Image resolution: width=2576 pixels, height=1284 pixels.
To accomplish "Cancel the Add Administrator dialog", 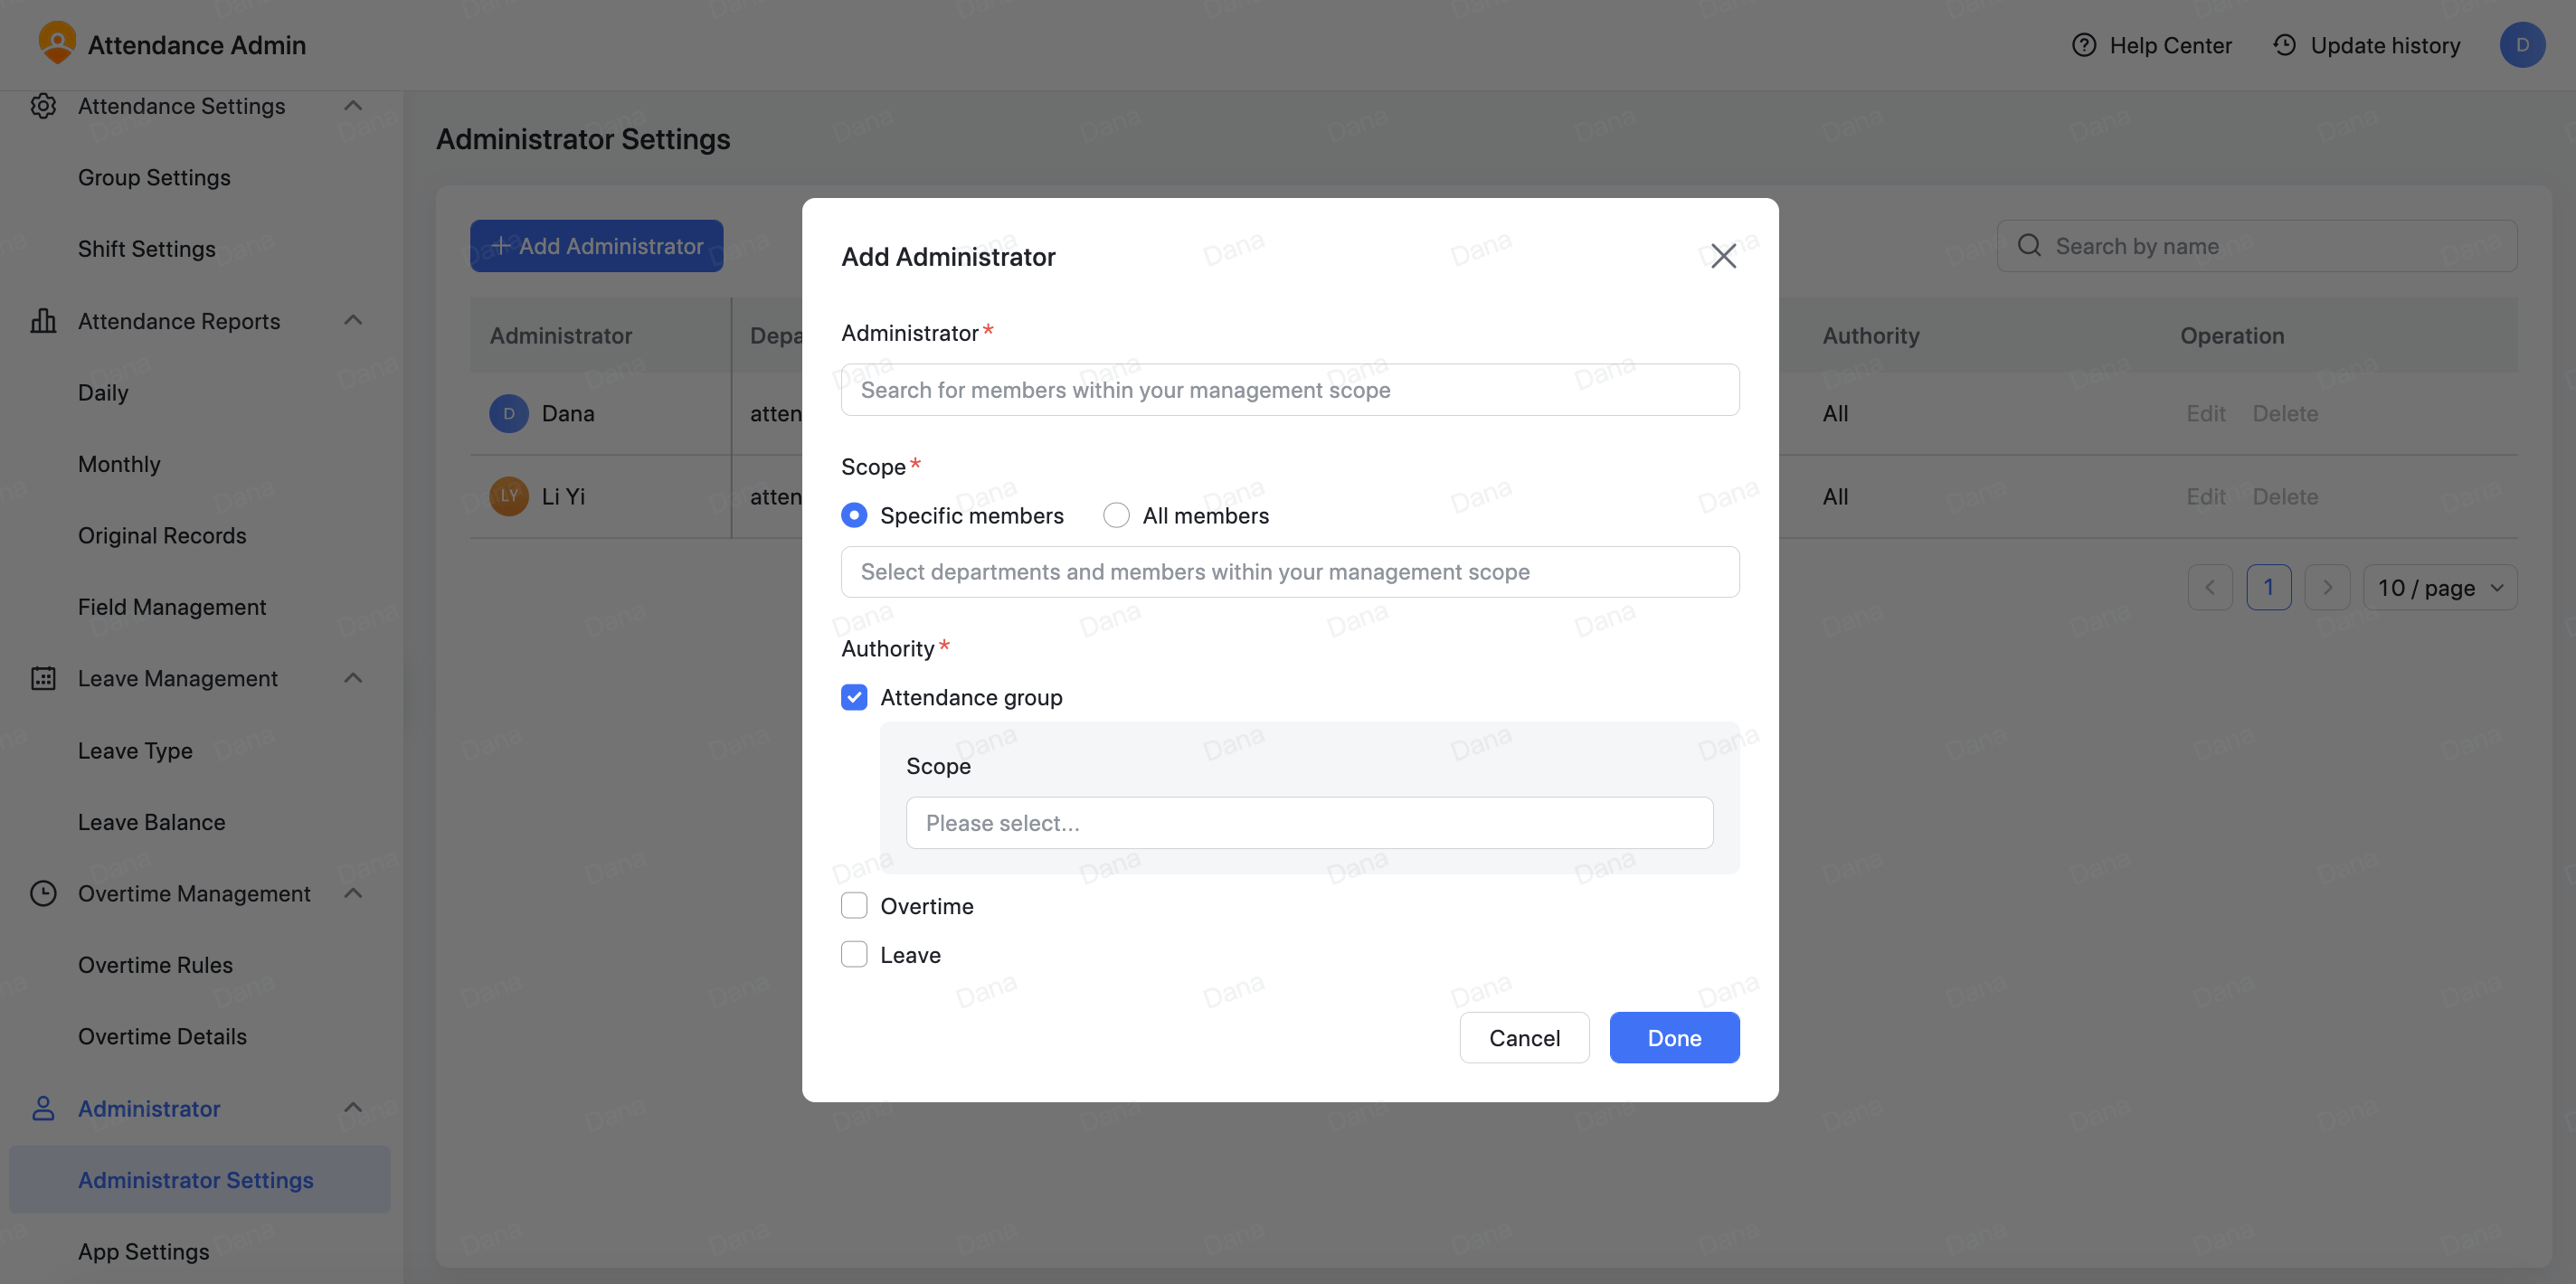I will [1524, 1037].
